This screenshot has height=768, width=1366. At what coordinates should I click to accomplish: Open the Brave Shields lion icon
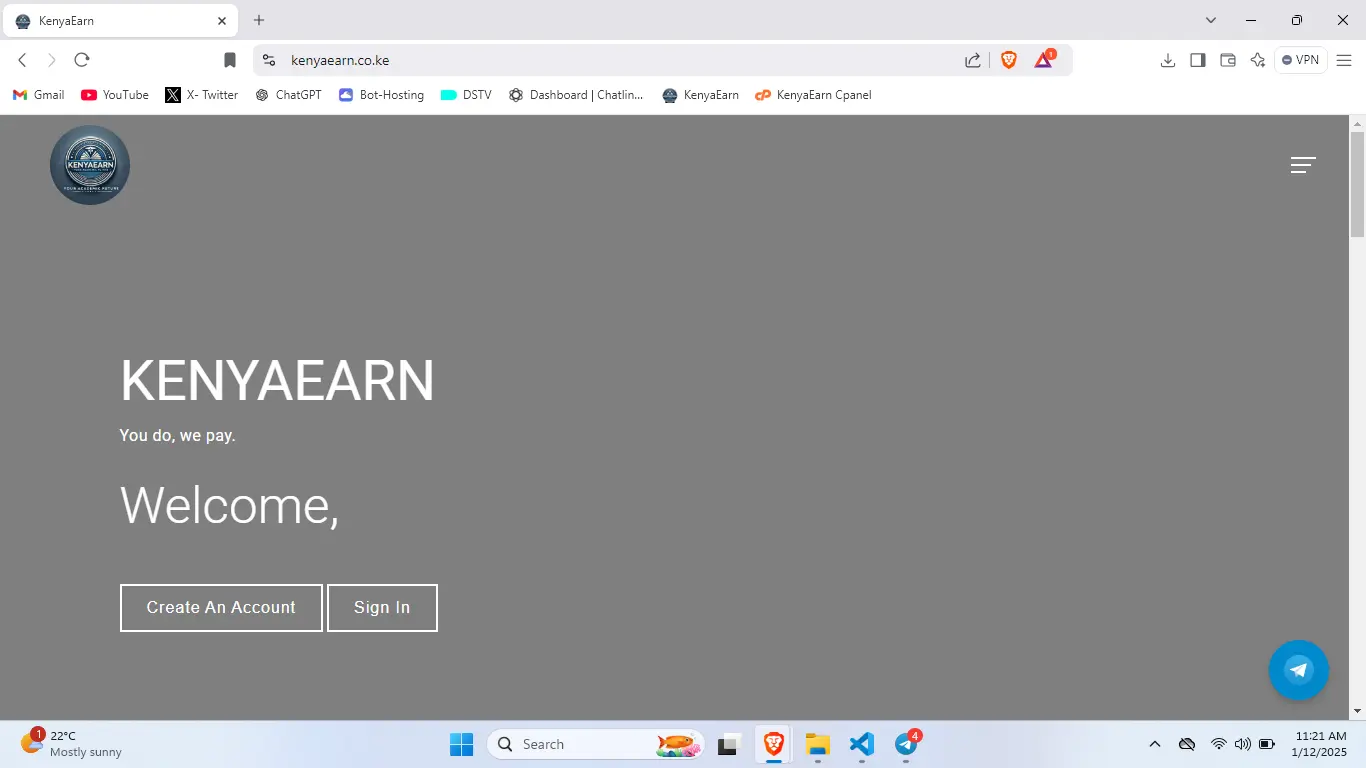click(x=1009, y=60)
